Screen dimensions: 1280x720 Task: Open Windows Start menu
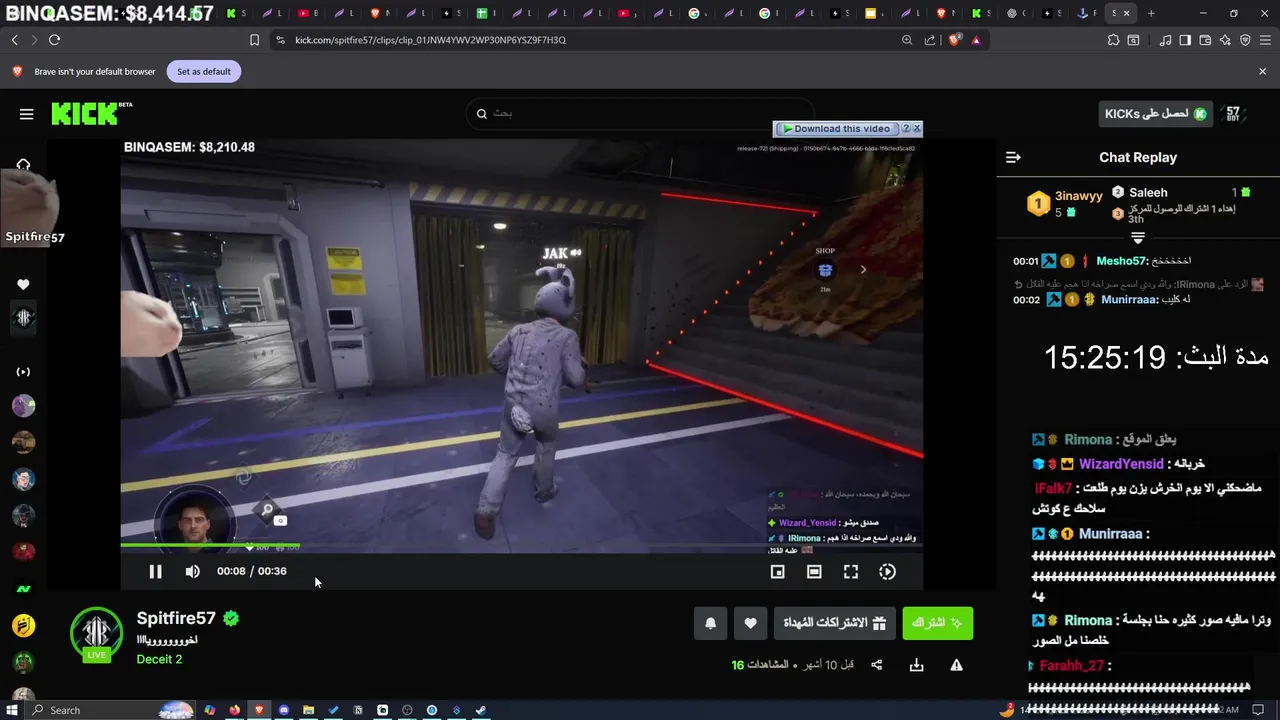(10, 710)
